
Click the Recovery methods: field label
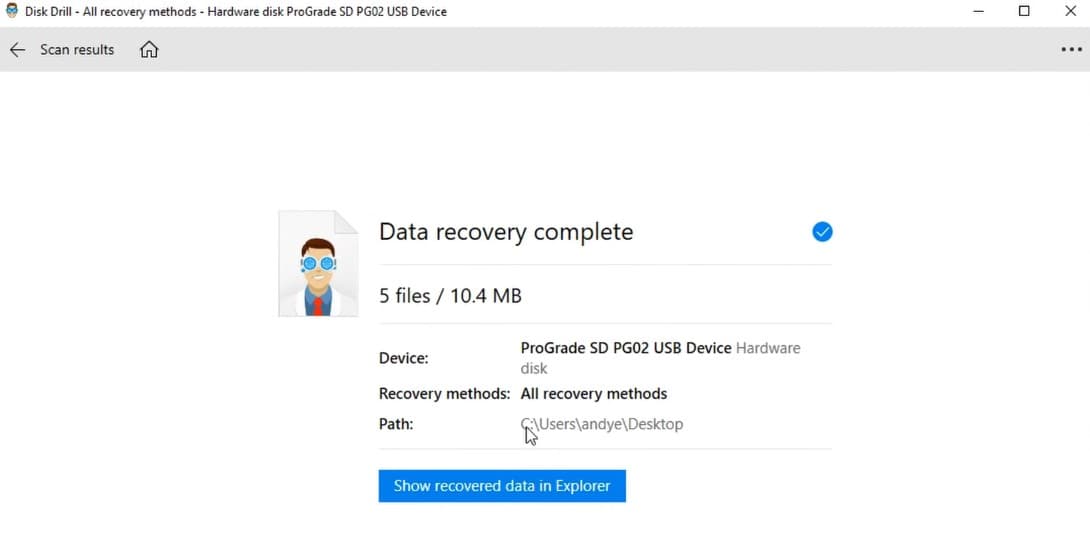coord(444,393)
